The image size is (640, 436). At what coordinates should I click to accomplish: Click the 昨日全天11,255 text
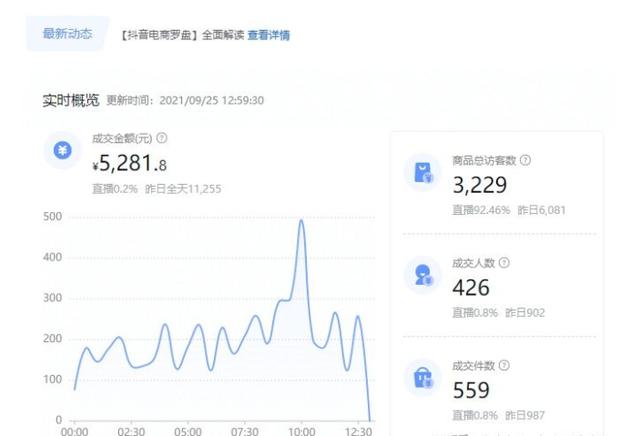click(183, 189)
